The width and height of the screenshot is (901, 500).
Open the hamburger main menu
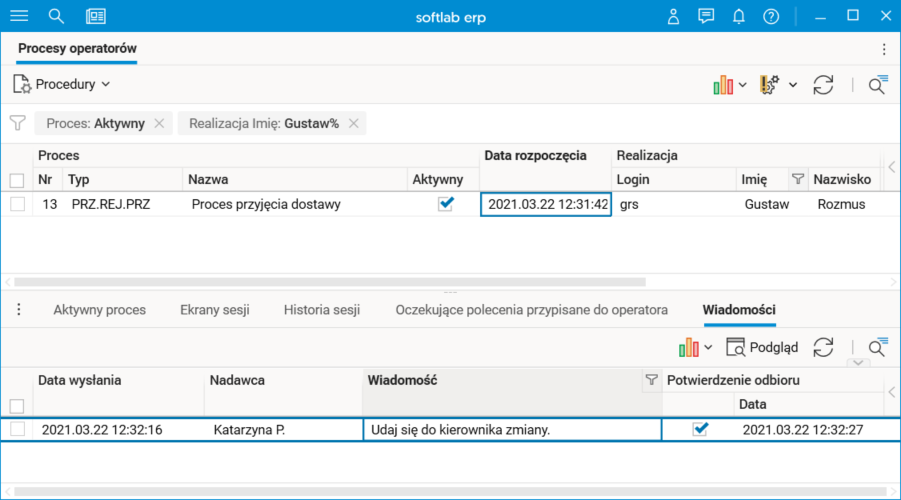(19, 16)
